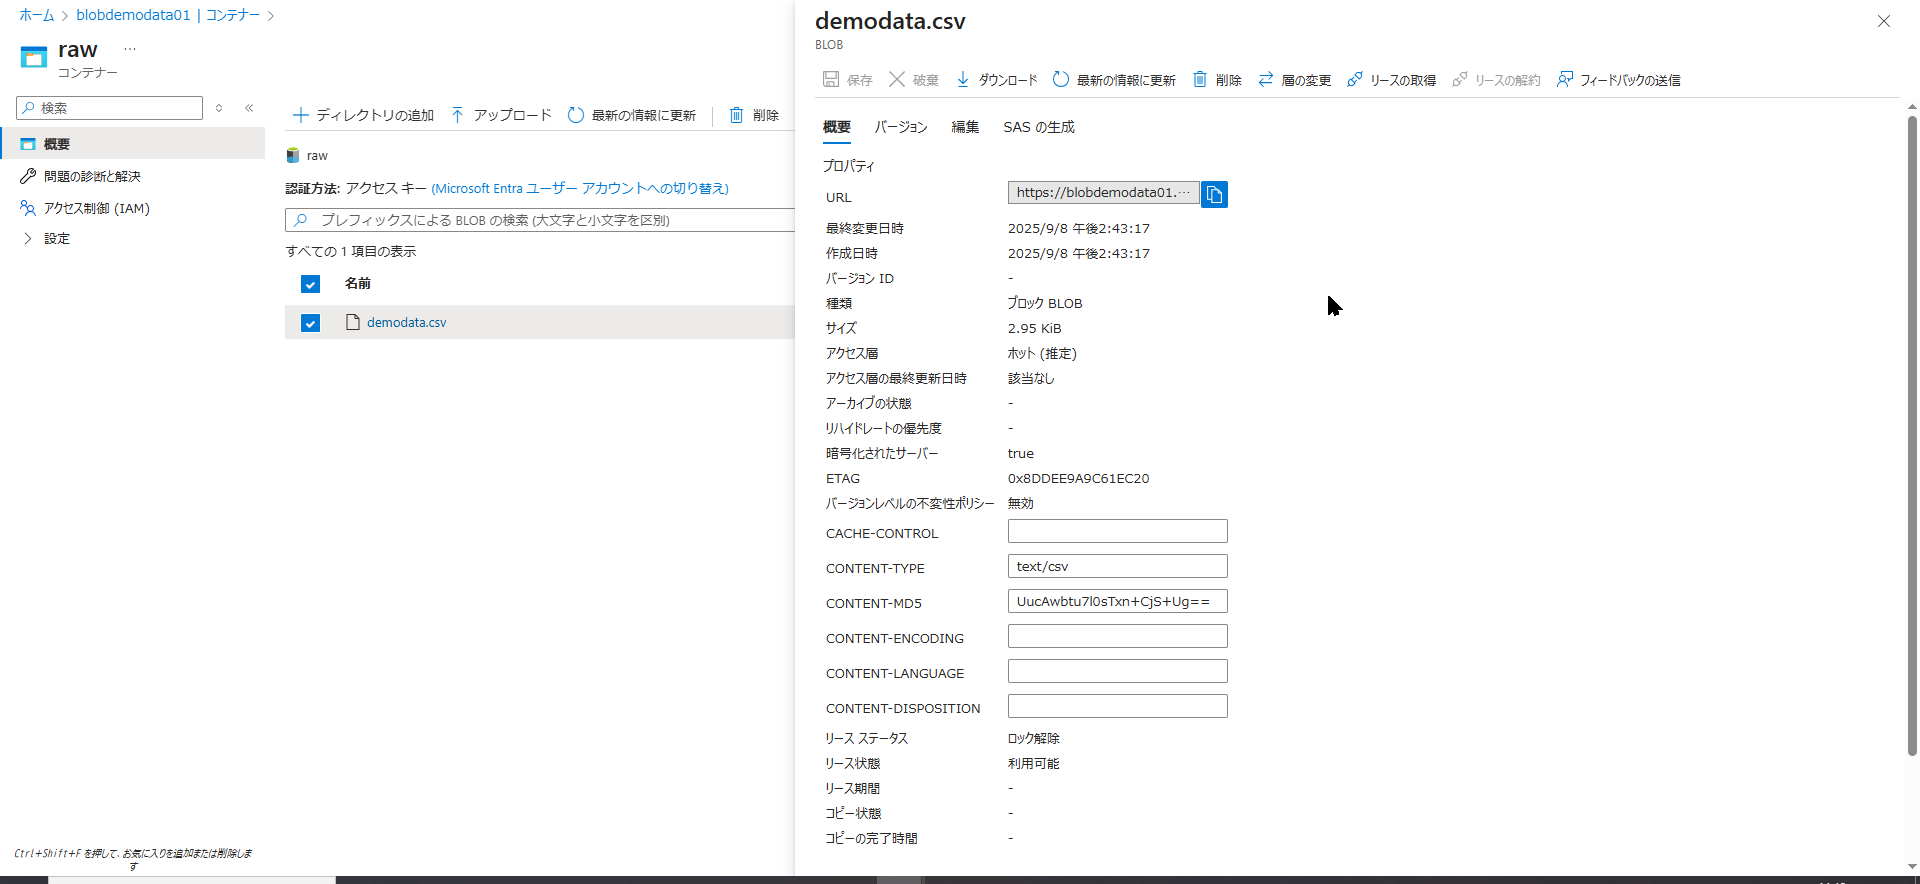Click Add directory plus icon
The image size is (1920, 884).
click(x=300, y=115)
